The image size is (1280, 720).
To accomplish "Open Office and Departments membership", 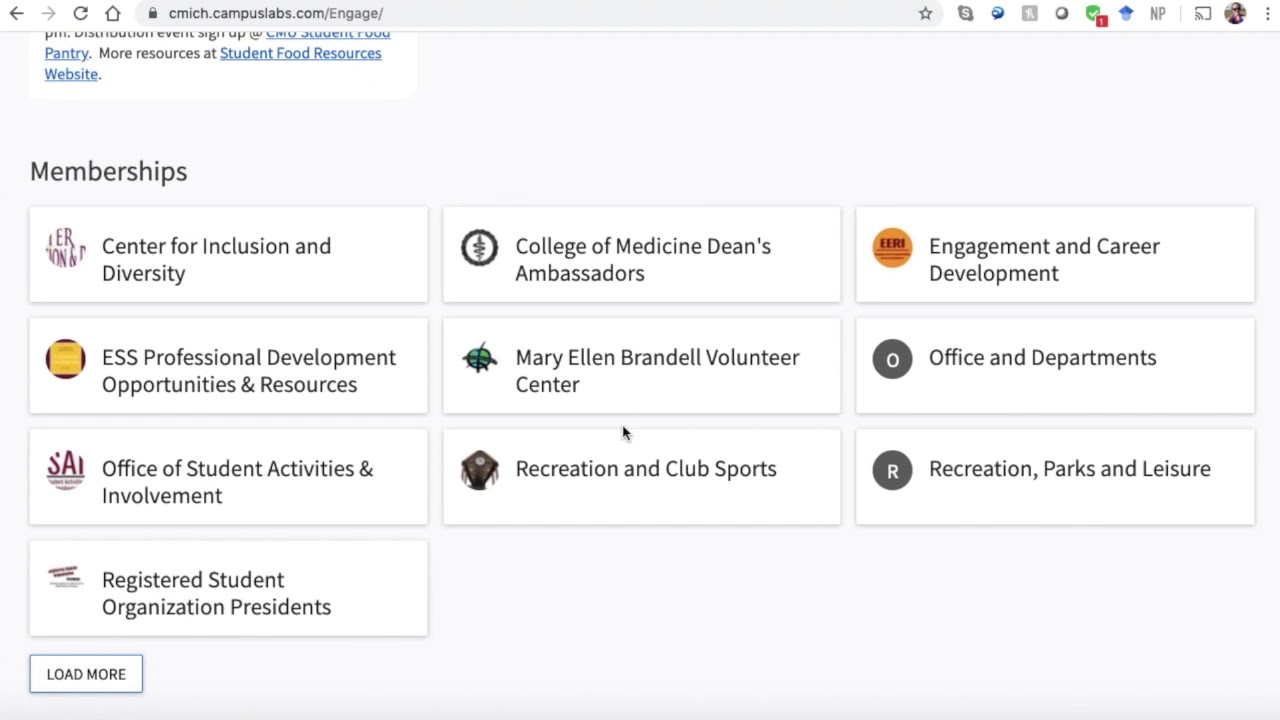I will [1055, 365].
